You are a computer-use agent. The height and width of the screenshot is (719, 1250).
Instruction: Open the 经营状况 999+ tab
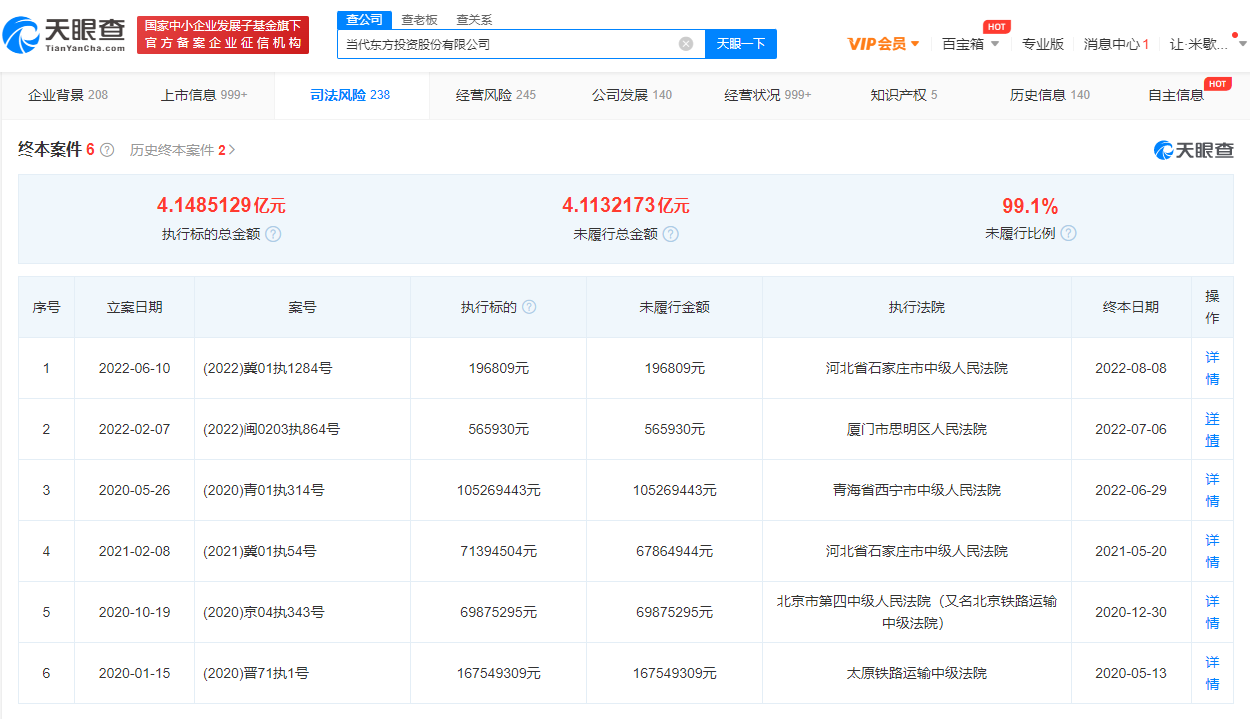click(768, 95)
